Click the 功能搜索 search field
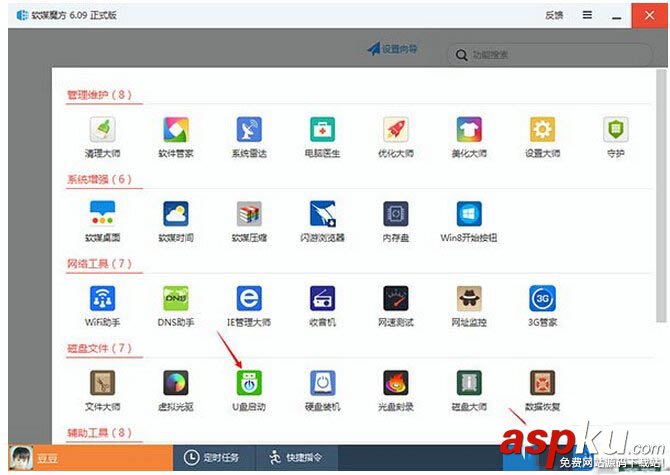670x475 pixels. click(550, 55)
